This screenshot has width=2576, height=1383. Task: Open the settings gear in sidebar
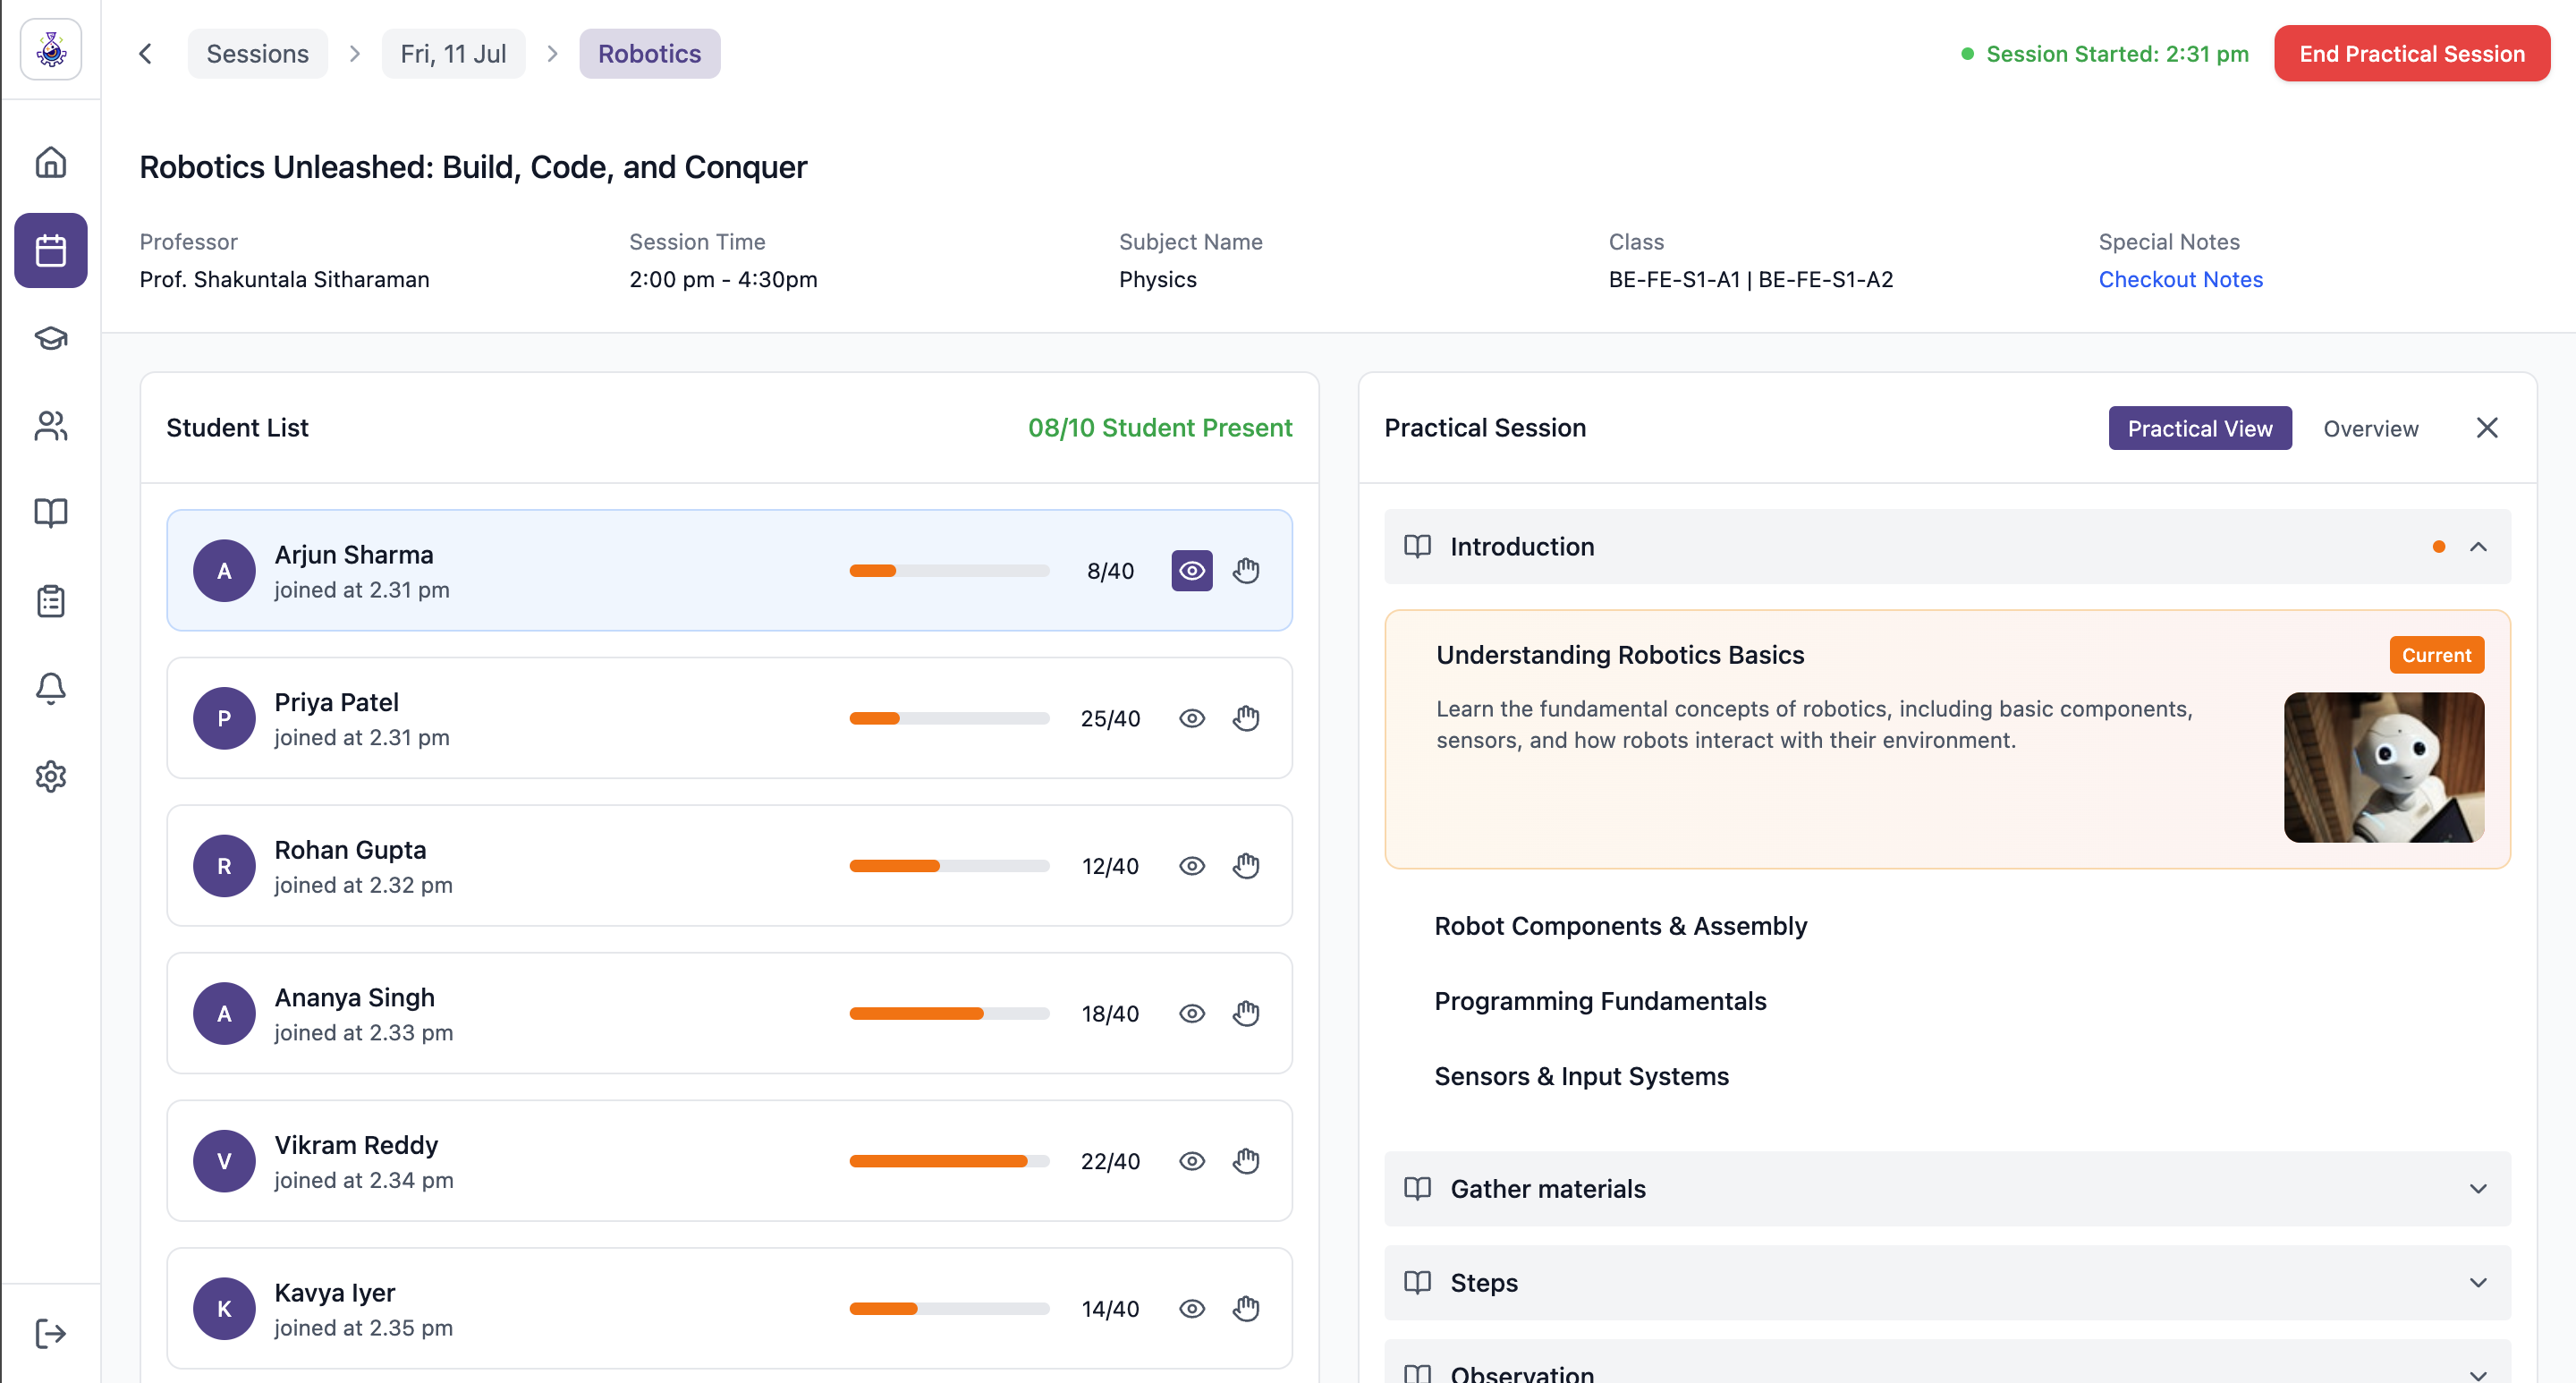click(50, 776)
